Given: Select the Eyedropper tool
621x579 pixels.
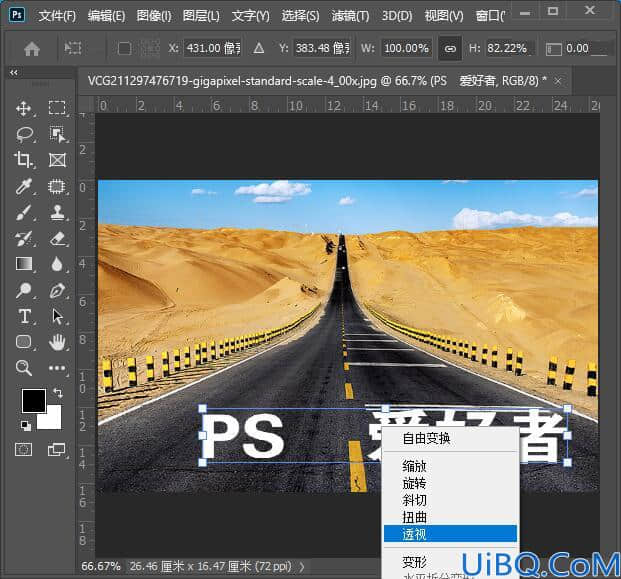Looking at the screenshot, I should coord(23,186).
